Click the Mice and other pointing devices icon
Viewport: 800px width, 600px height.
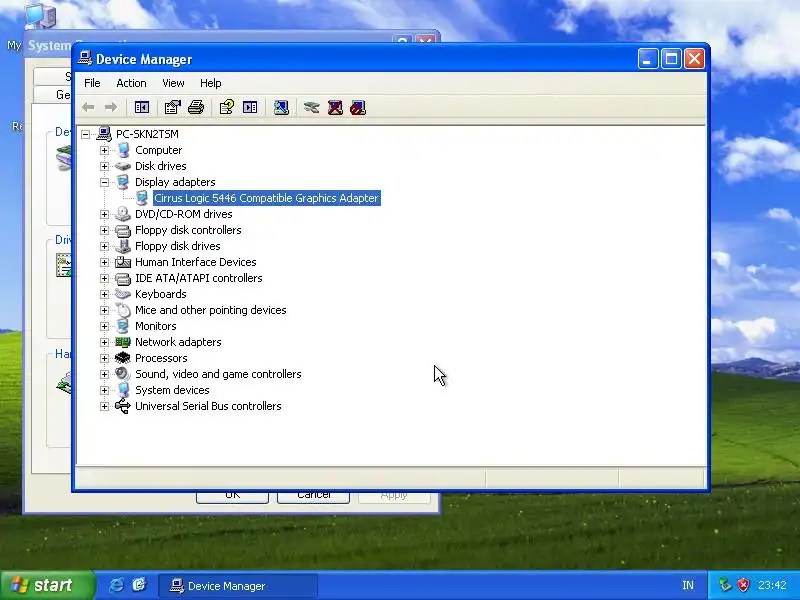click(x=123, y=310)
